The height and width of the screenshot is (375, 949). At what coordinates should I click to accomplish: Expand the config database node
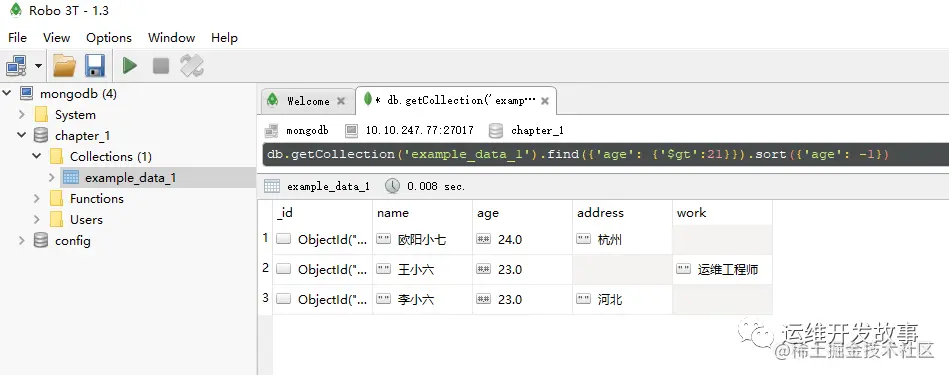click(22, 240)
